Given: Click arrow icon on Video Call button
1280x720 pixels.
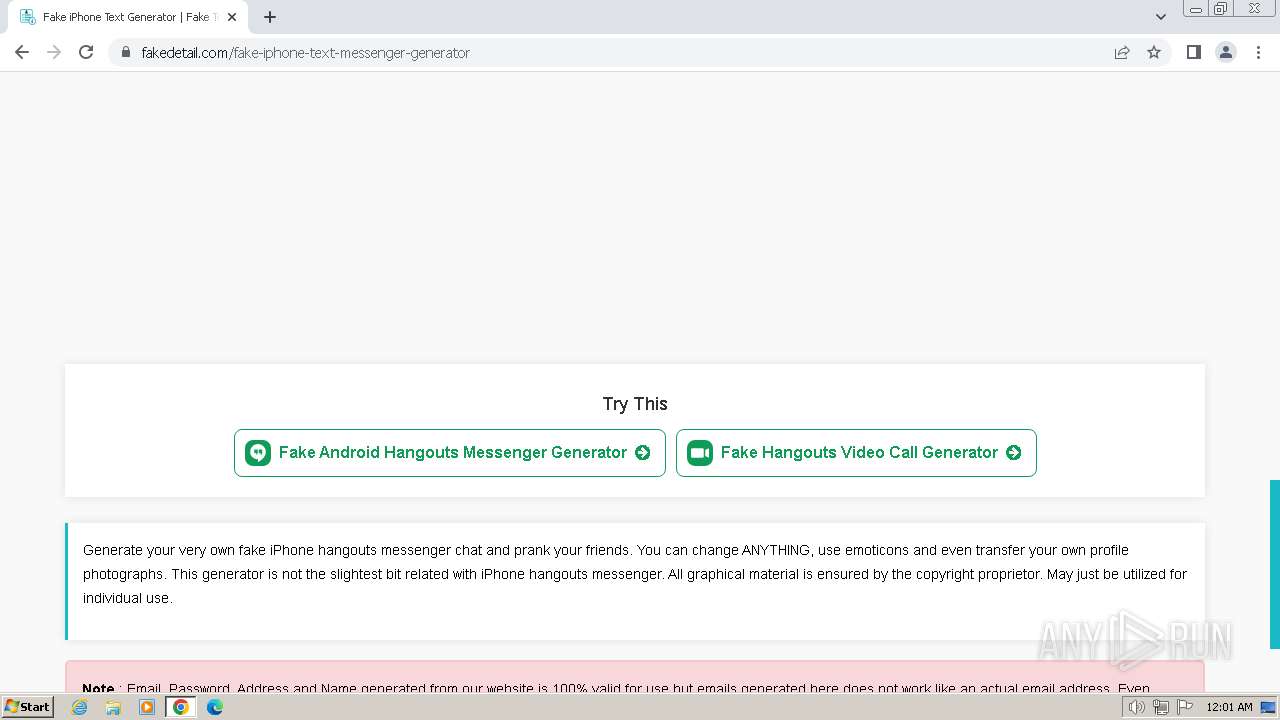Looking at the screenshot, I should pos(1014,453).
